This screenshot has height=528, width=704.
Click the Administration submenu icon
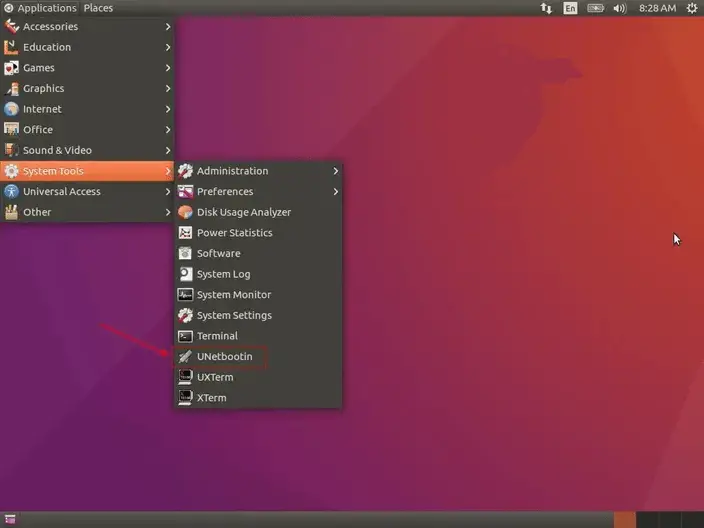tap(185, 171)
